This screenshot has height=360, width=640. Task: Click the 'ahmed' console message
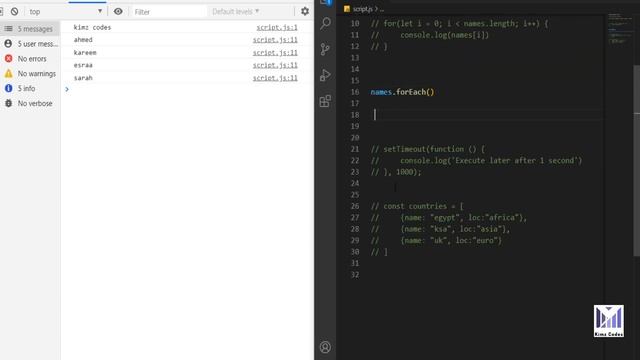pyautogui.click(x=83, y=40)
